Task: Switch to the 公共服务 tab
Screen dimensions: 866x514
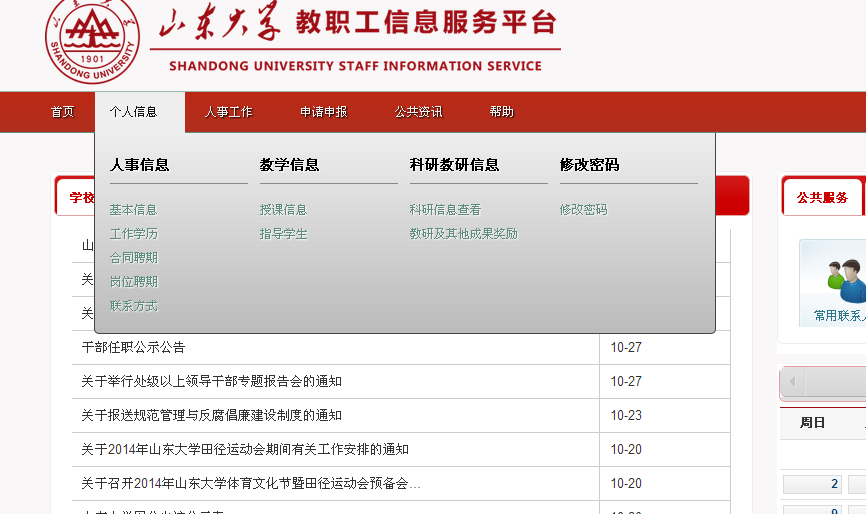Action: click(x=822, y=198)
